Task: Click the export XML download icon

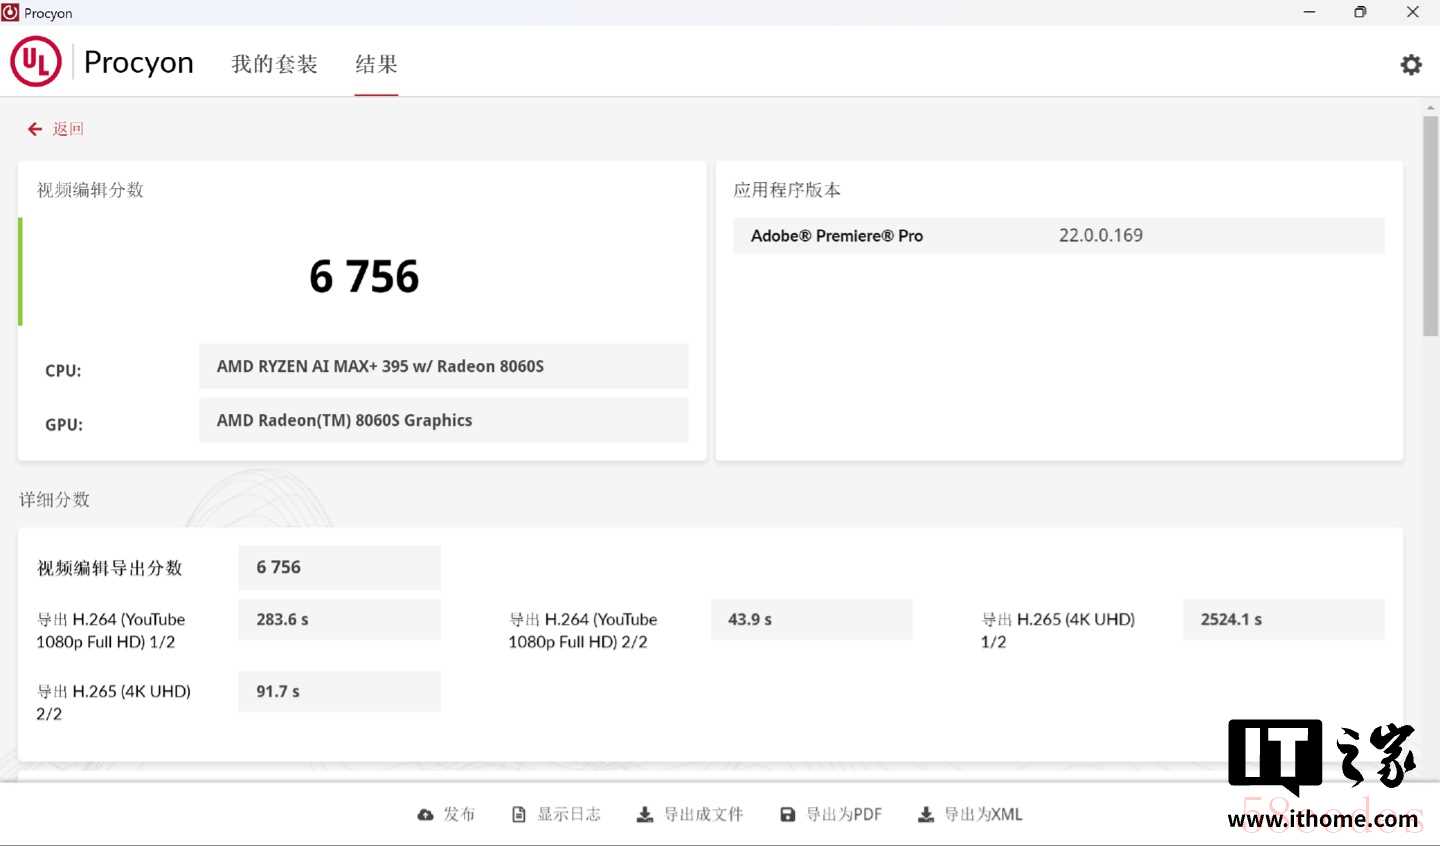Action: (x=926, y=815)
